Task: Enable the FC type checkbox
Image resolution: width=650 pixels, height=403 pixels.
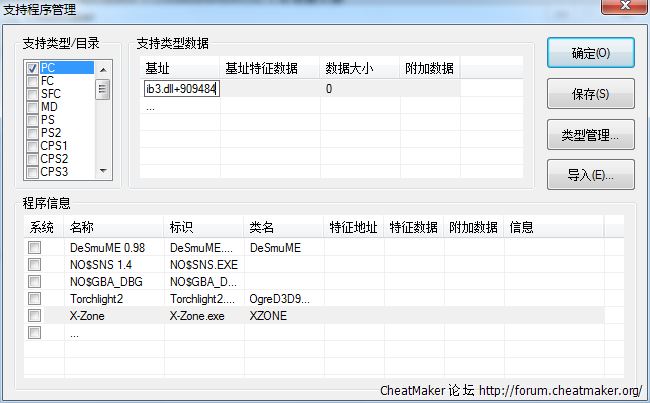Action: point(33,81)
